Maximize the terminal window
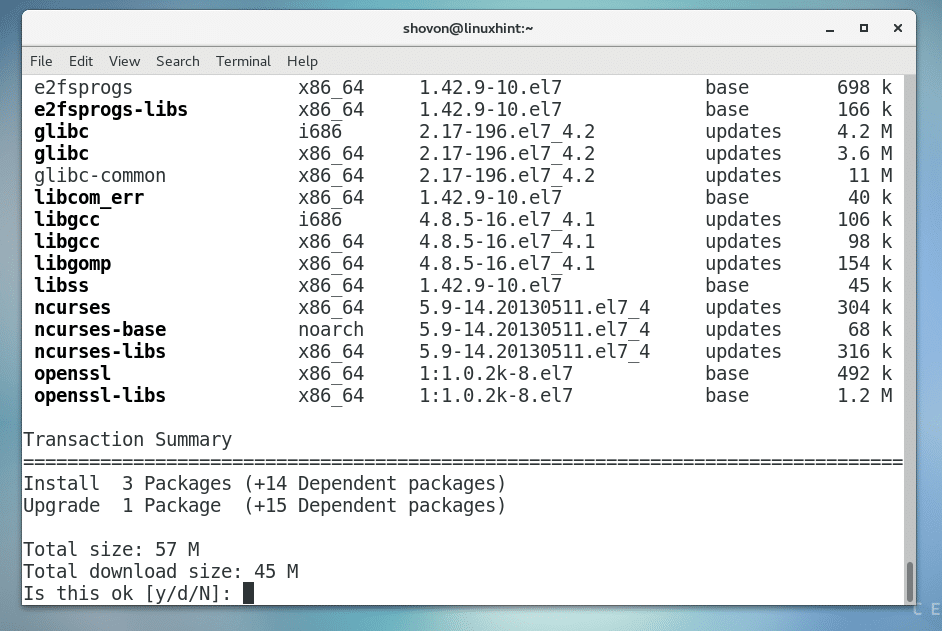 [x=864, y=28]
